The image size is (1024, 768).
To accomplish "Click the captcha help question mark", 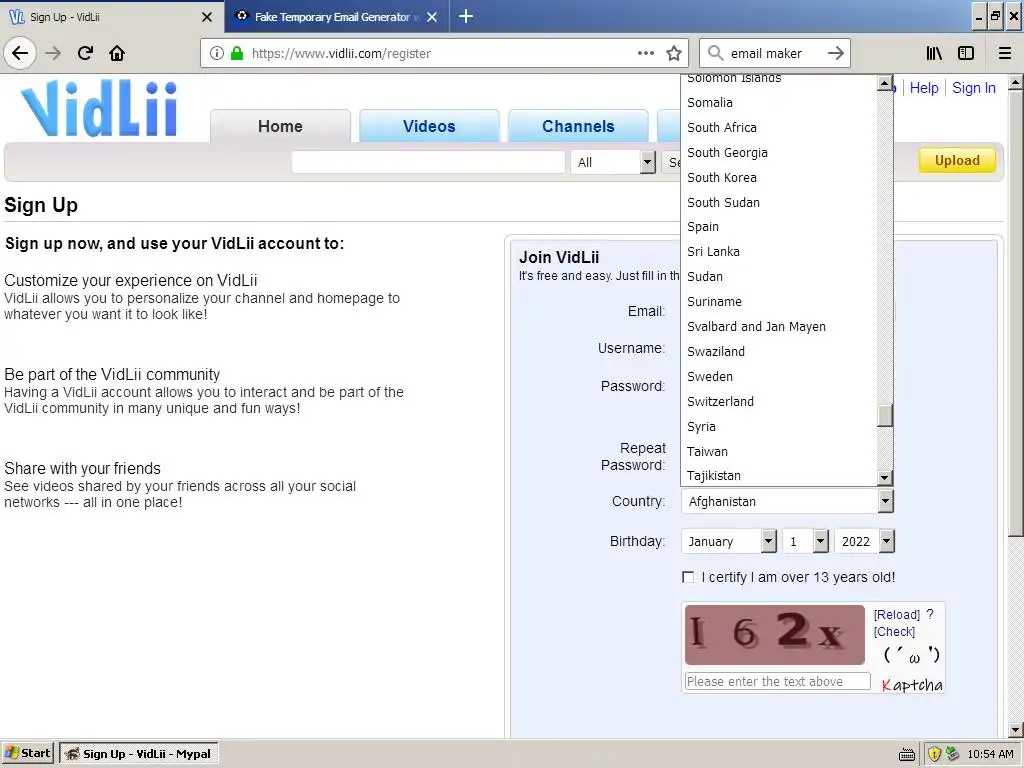I will coord(930,615).
